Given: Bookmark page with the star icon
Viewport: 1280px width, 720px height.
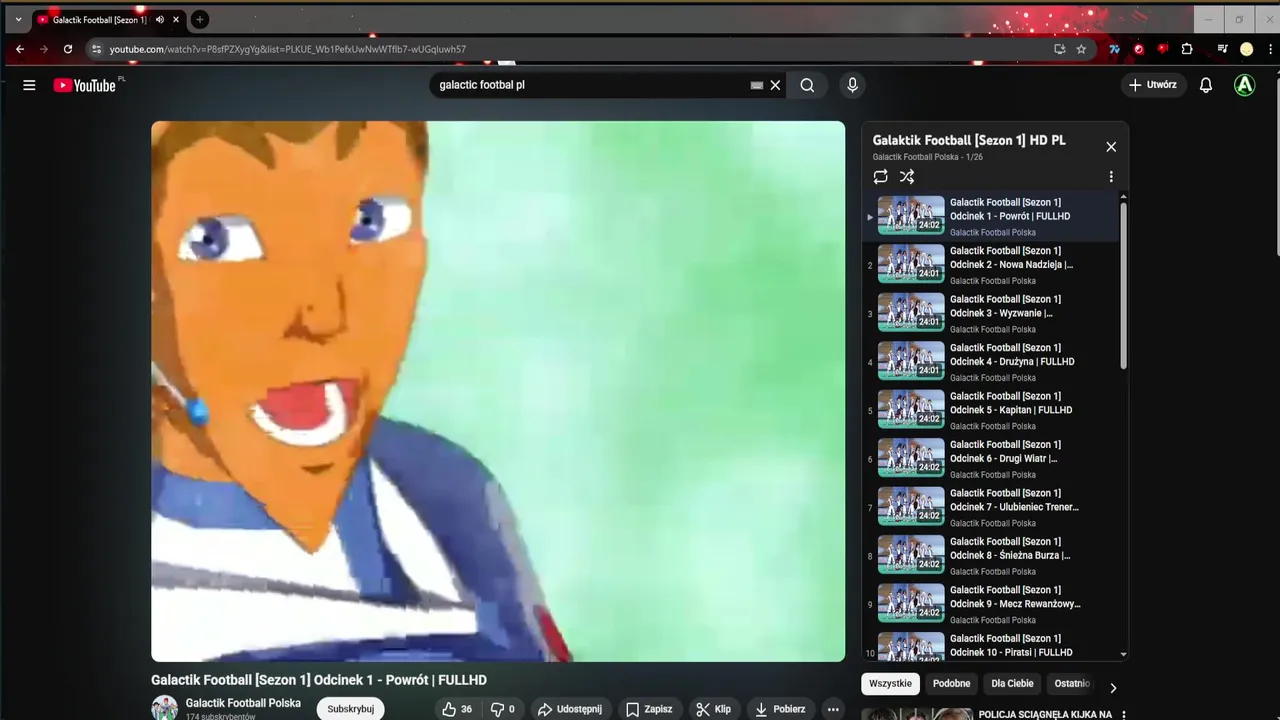Looking at the screenshot, I should [1081, 49].
